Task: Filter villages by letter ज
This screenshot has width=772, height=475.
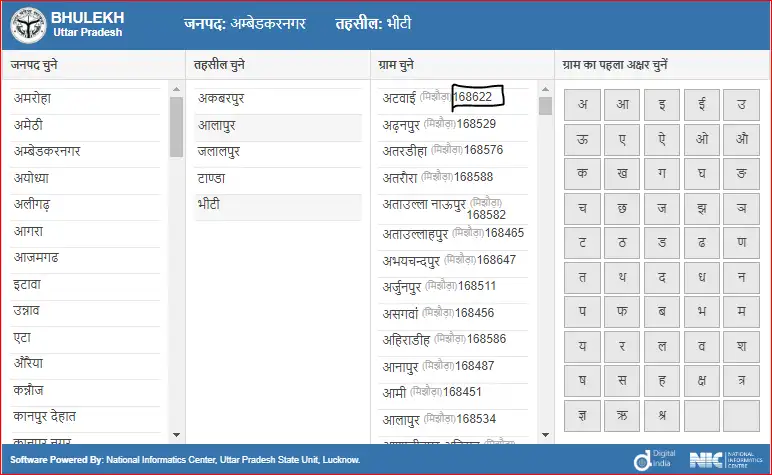Action: pos(662,208)
